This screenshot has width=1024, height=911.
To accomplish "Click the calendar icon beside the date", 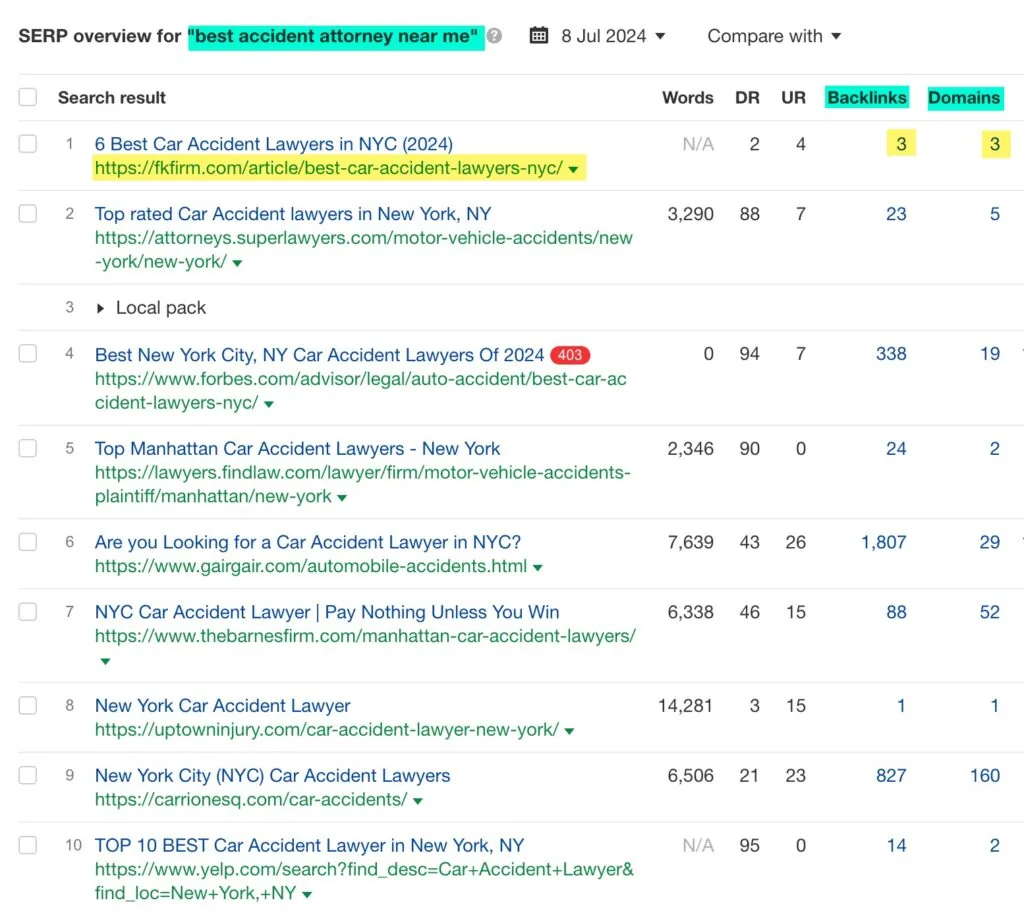I will click(539, 36).
